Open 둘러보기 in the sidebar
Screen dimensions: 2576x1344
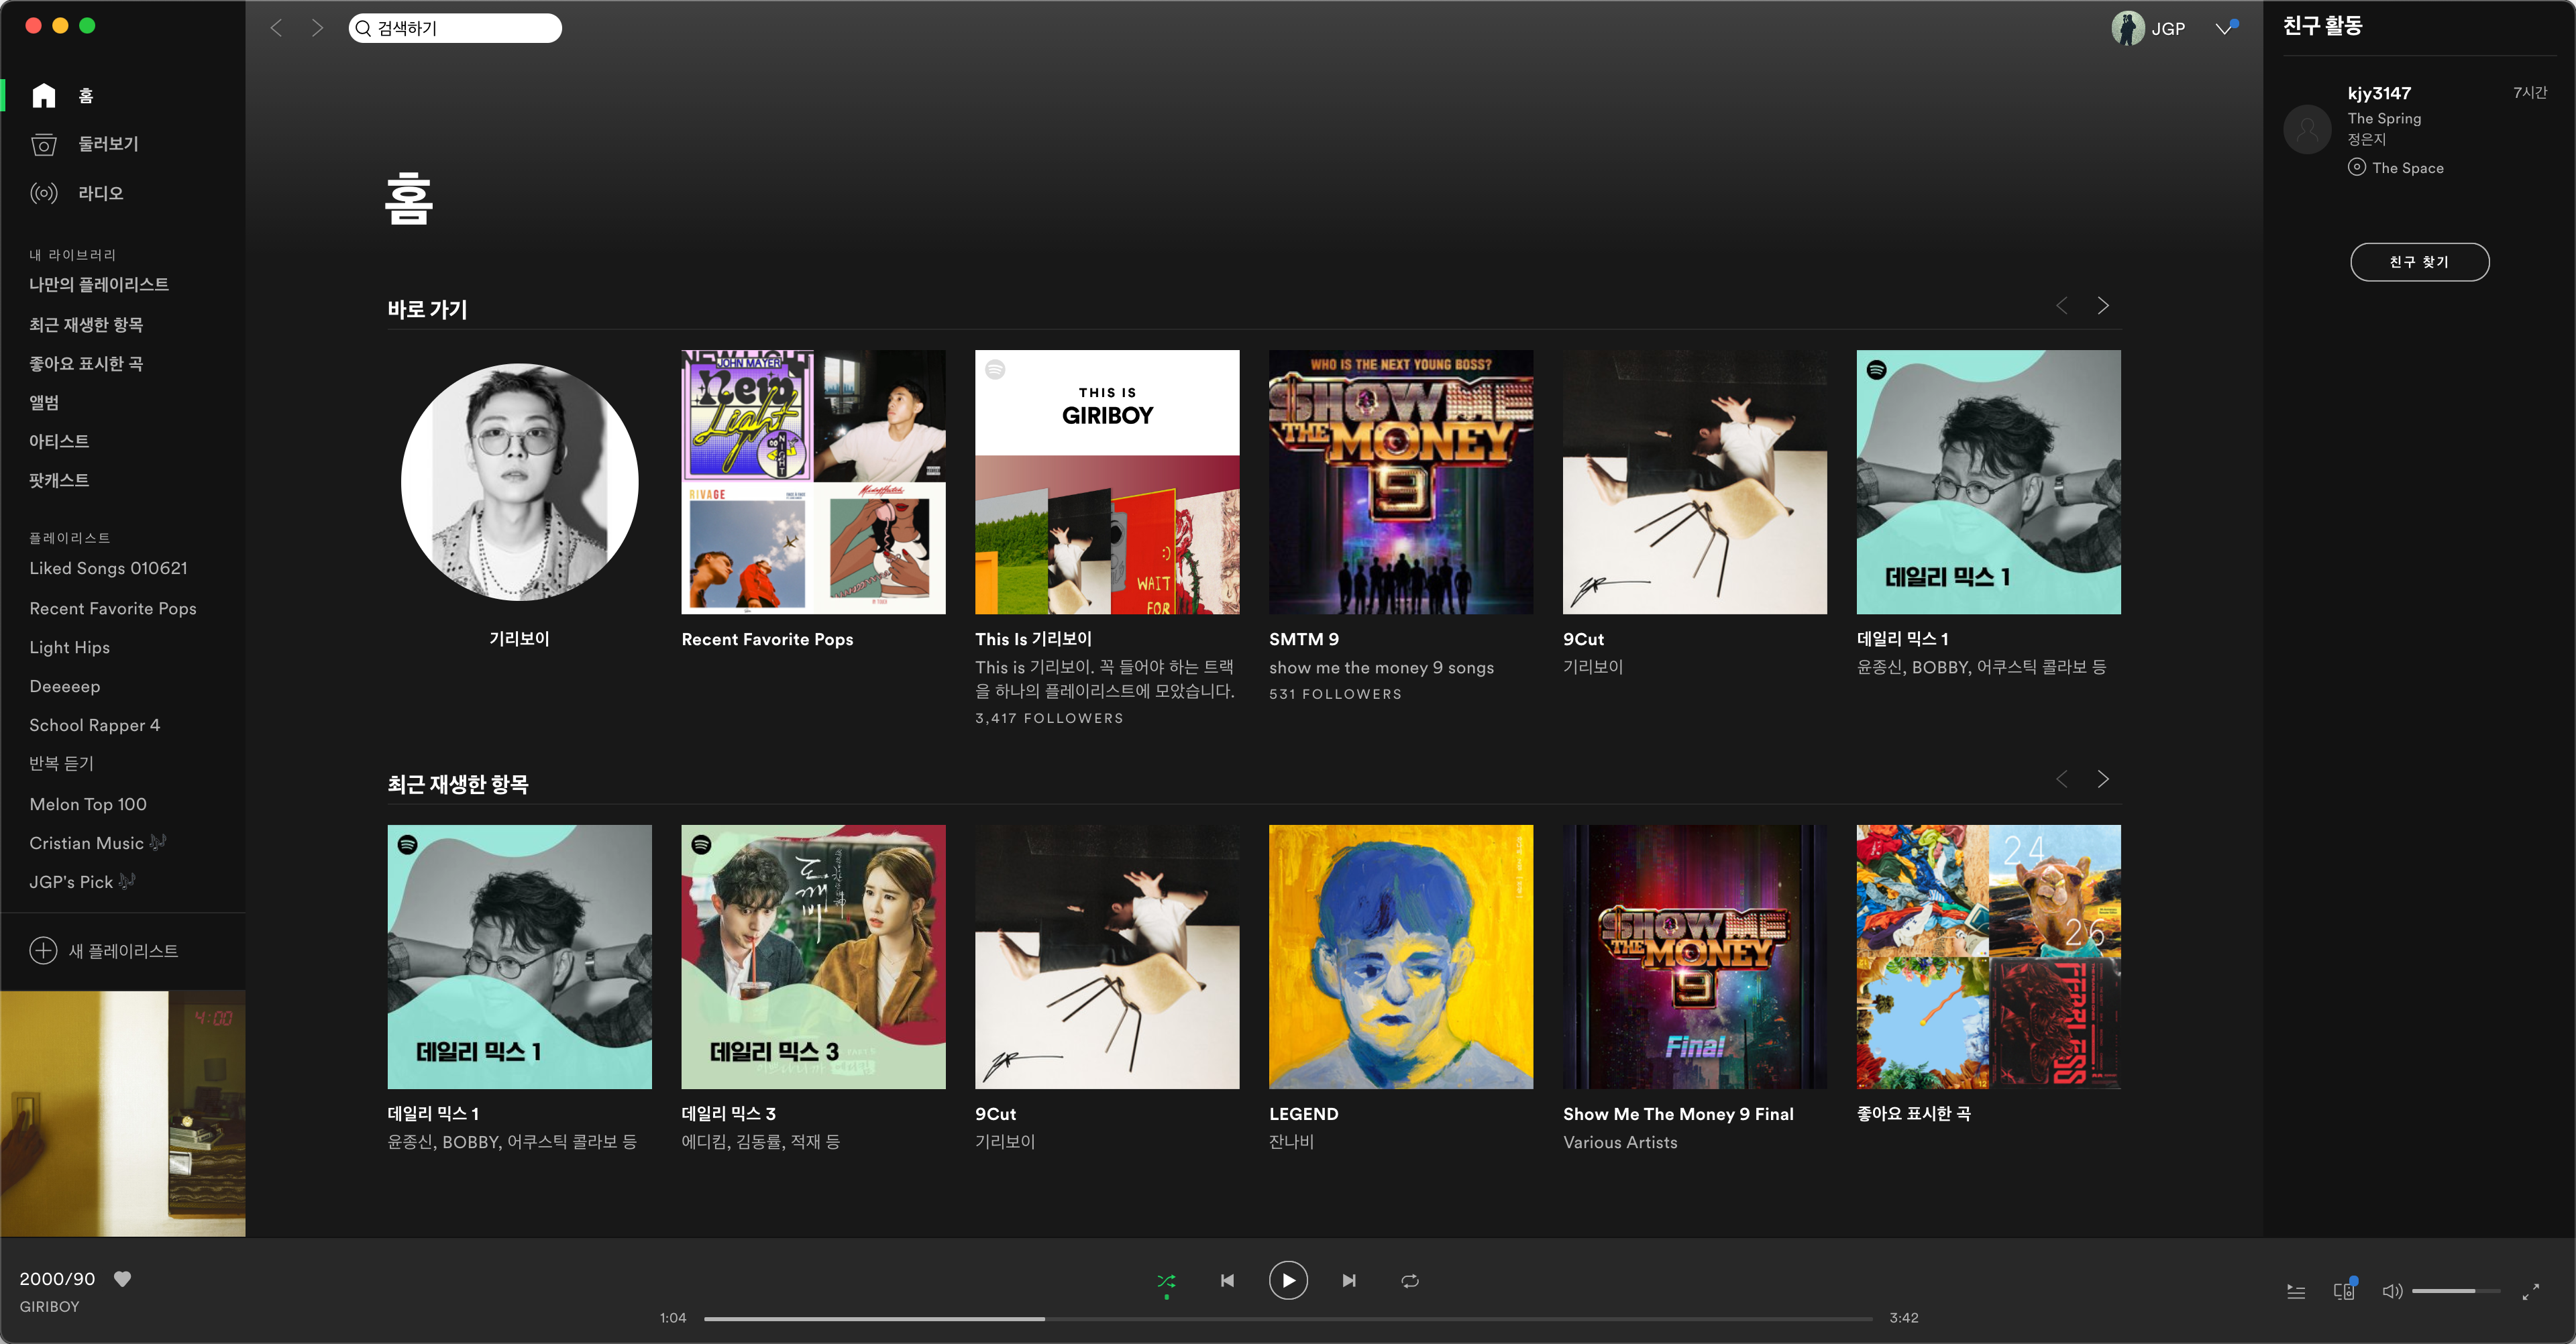point(108,144)
